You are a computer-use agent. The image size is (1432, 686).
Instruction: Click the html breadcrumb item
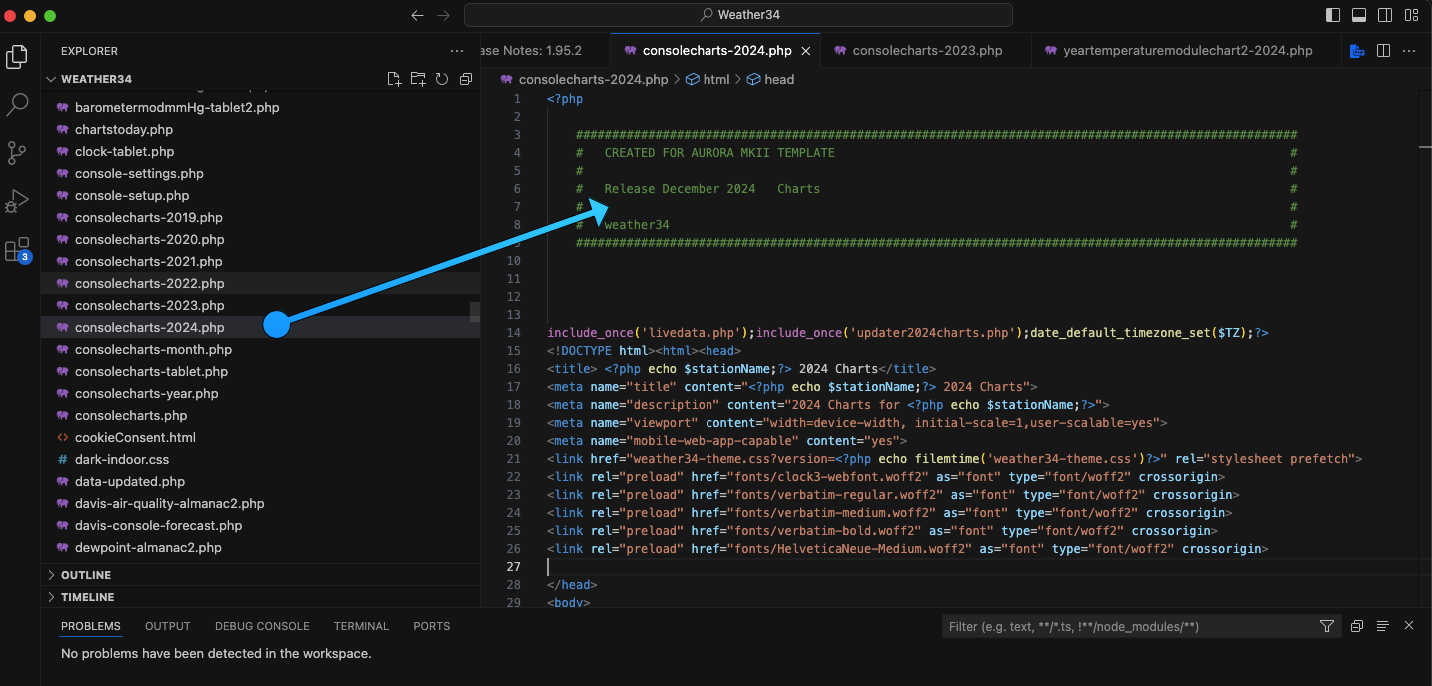pyautogui.click(x=707, y=79)
